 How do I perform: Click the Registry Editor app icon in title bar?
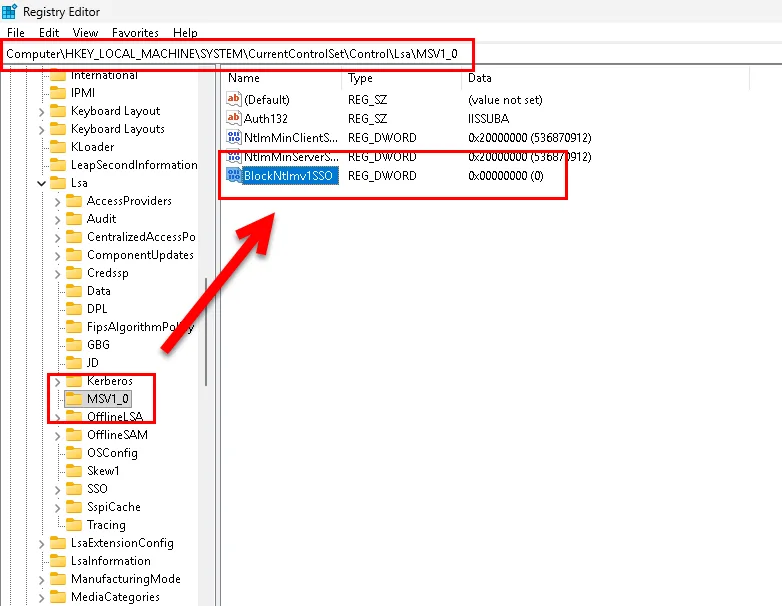(9, 11)
